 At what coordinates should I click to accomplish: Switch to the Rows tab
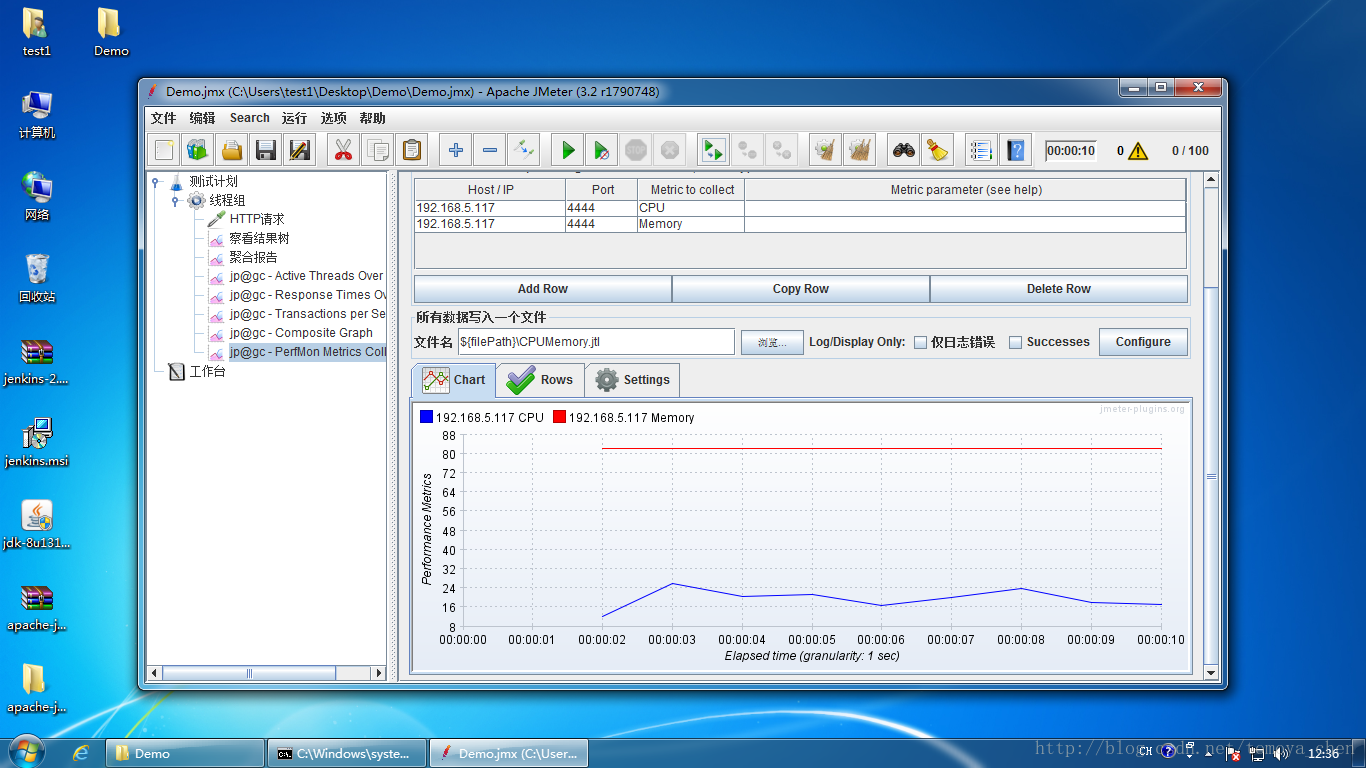[x=540, y=380]
